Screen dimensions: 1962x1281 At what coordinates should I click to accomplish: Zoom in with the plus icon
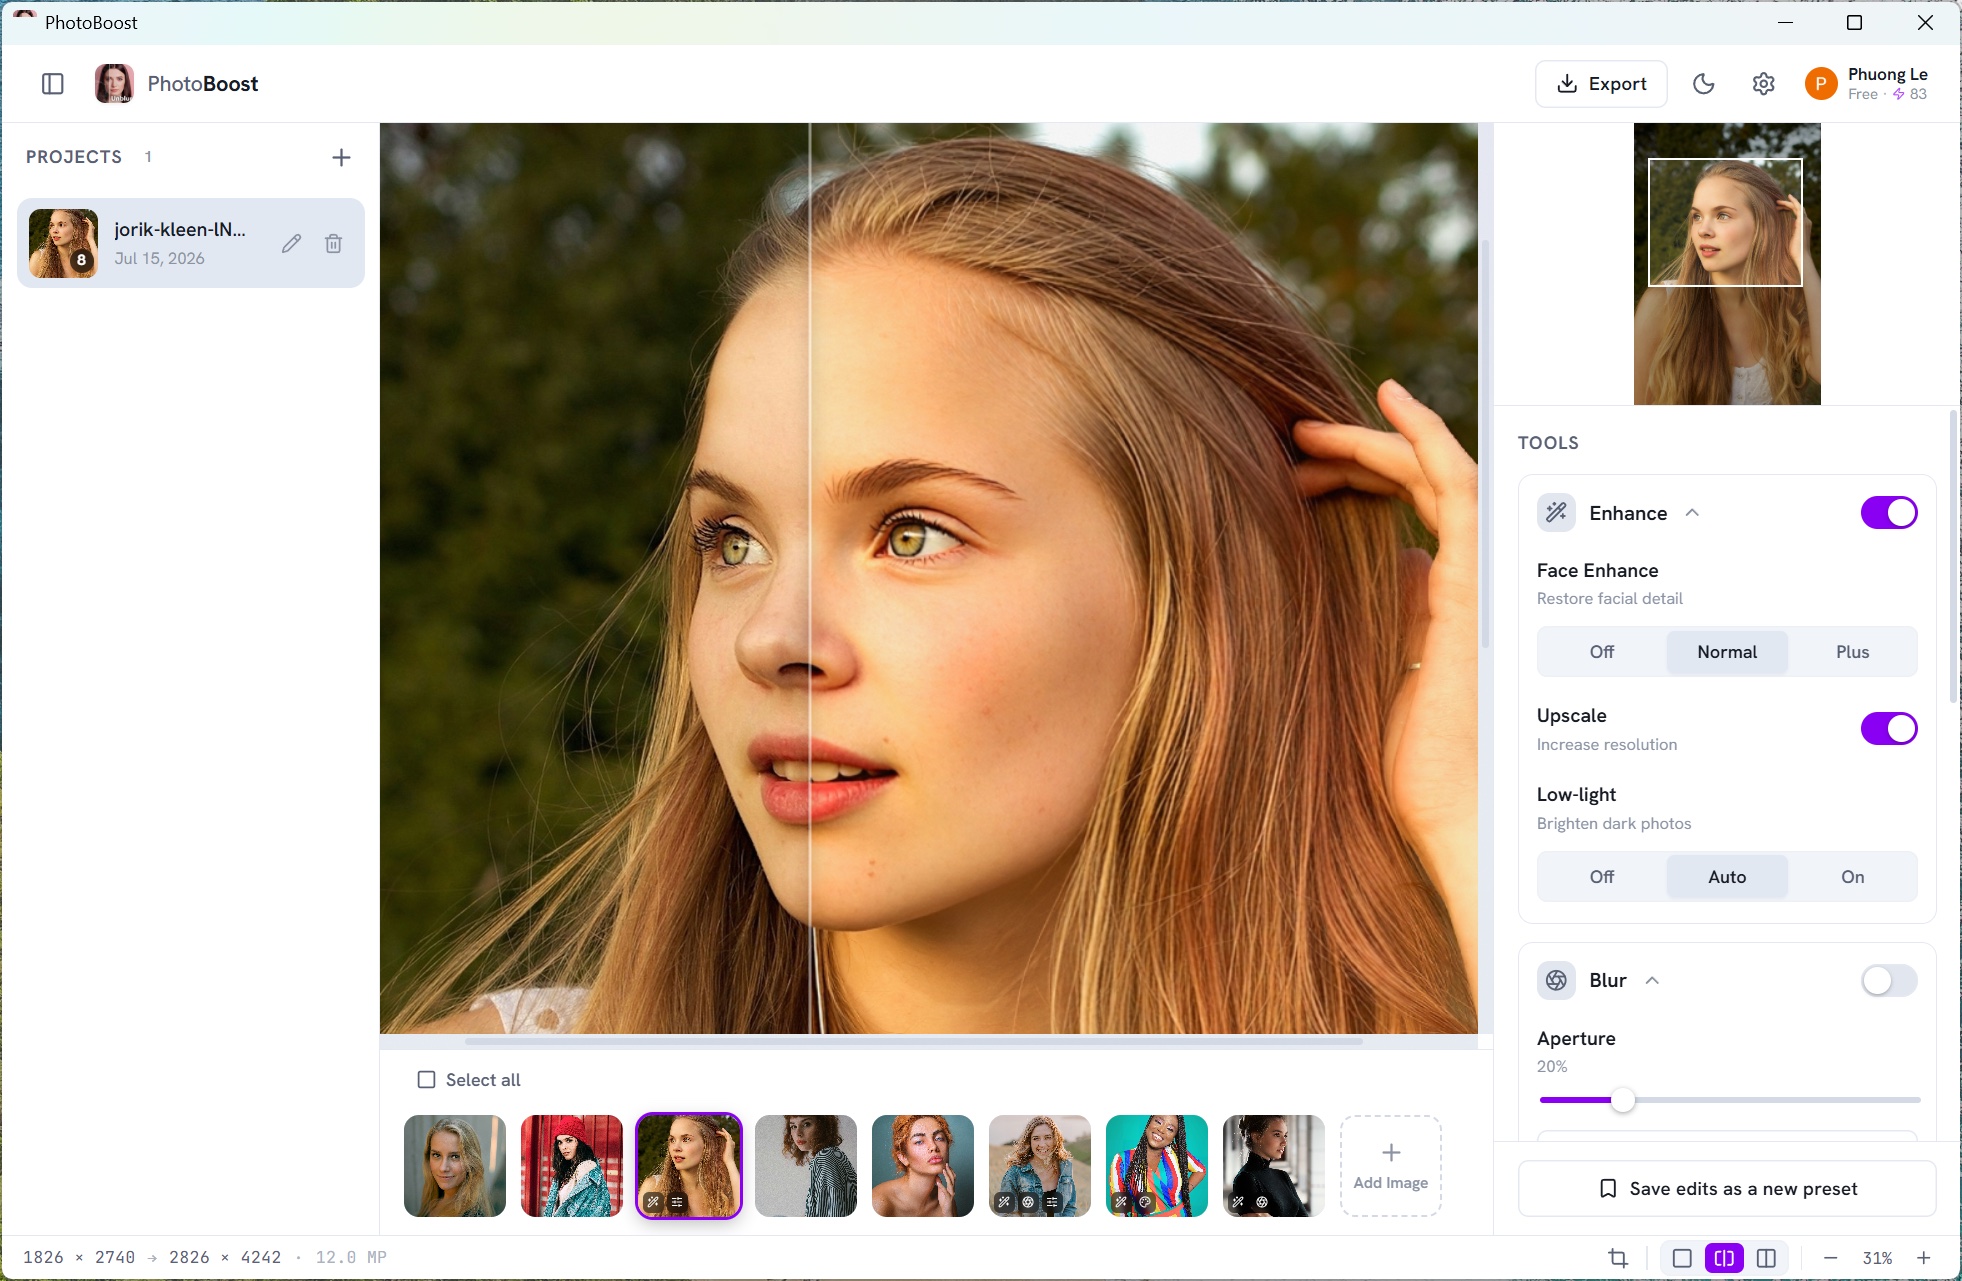1924,1258
